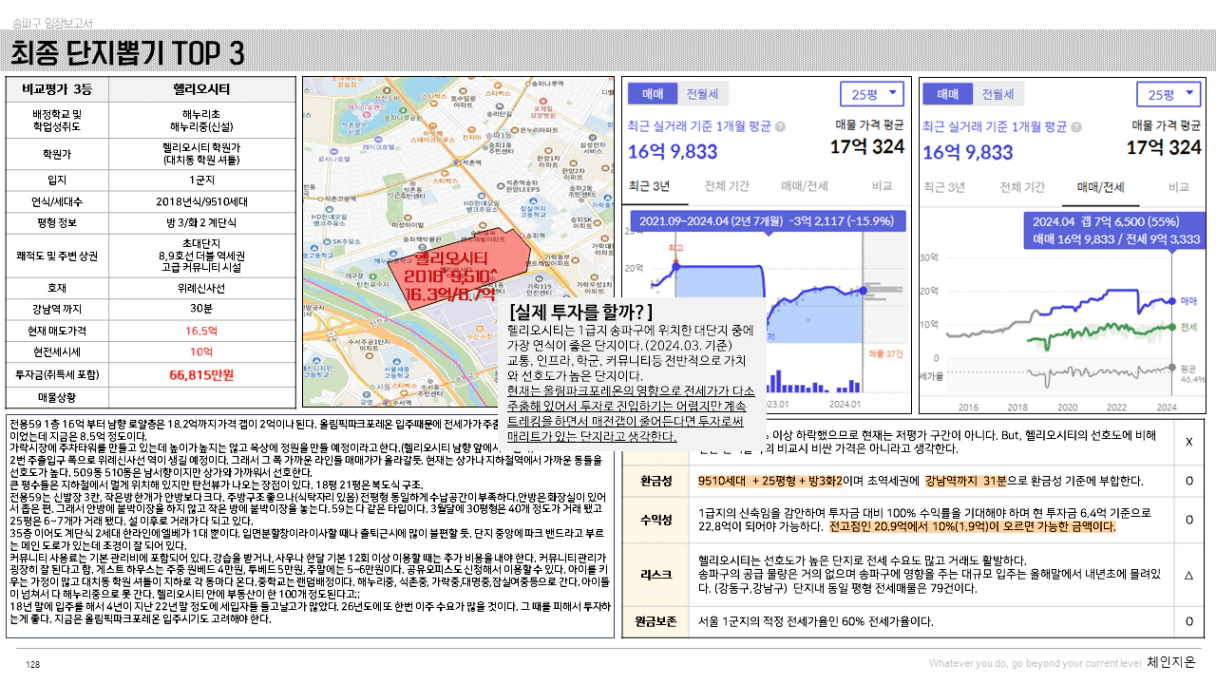Click the 석촌역 subway station marker on the map

pyautogui.click(x=457, y=162)
